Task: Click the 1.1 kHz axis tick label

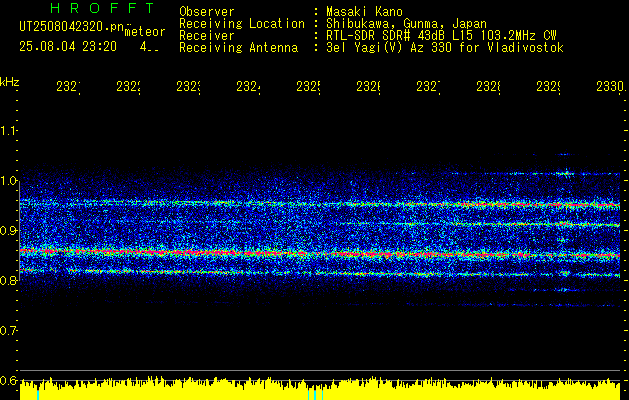Action: (x=8, y=131)
